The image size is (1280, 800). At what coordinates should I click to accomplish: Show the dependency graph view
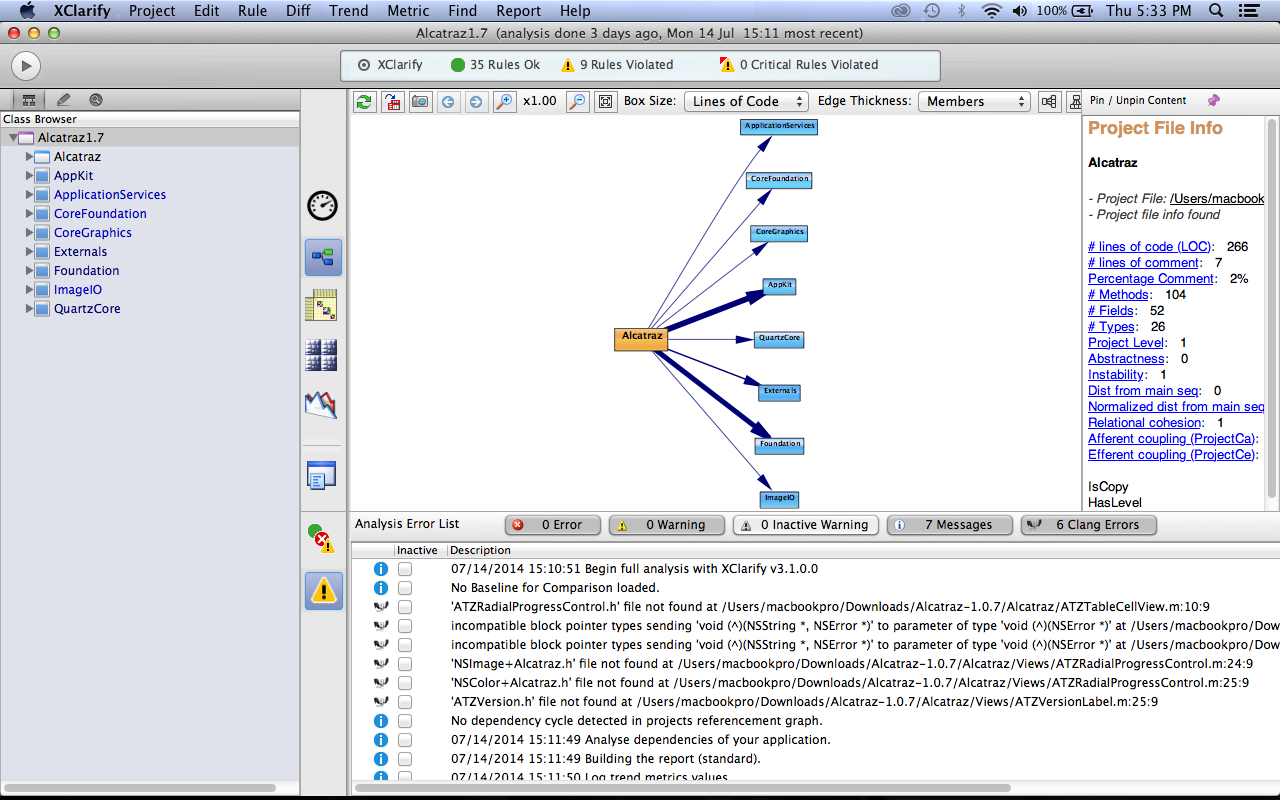click(323, 257)
